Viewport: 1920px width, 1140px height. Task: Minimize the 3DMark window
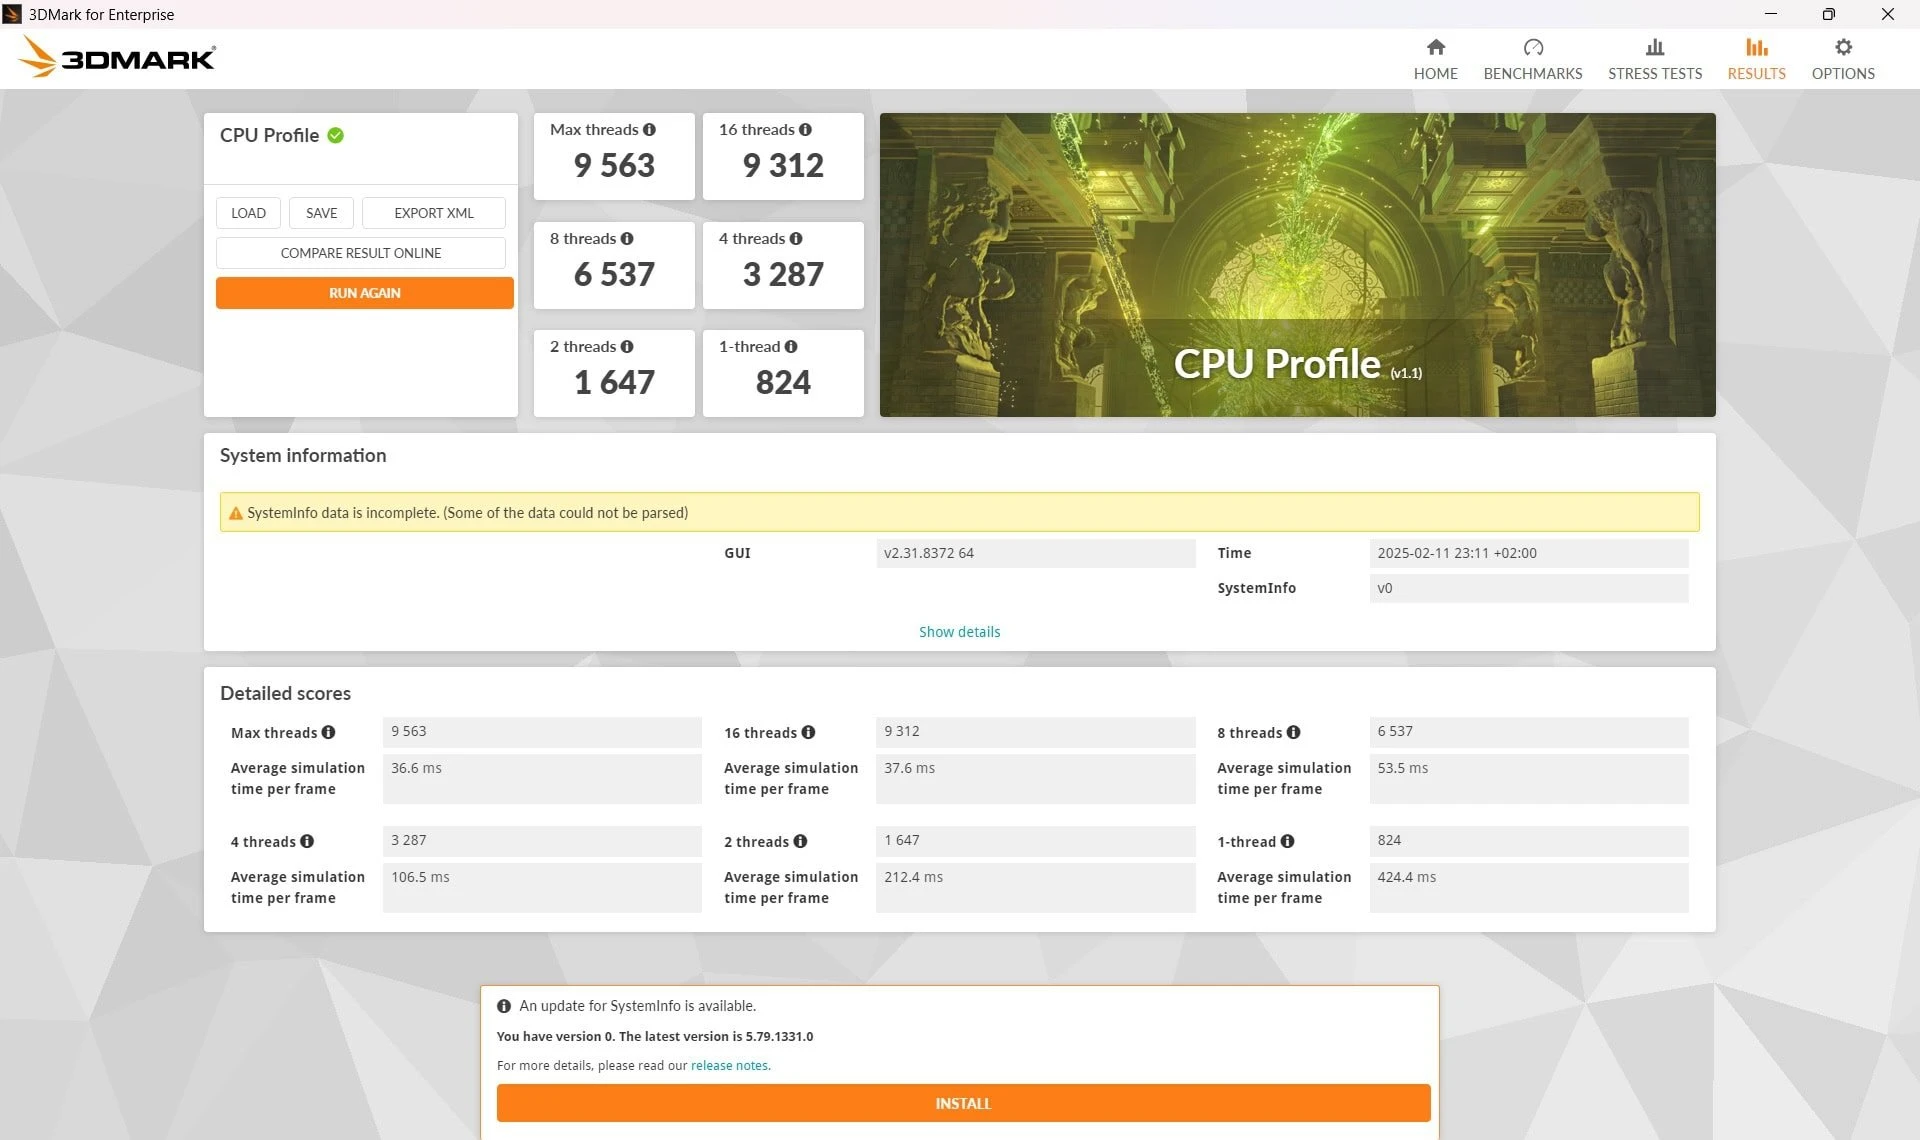pos(1771,14)
